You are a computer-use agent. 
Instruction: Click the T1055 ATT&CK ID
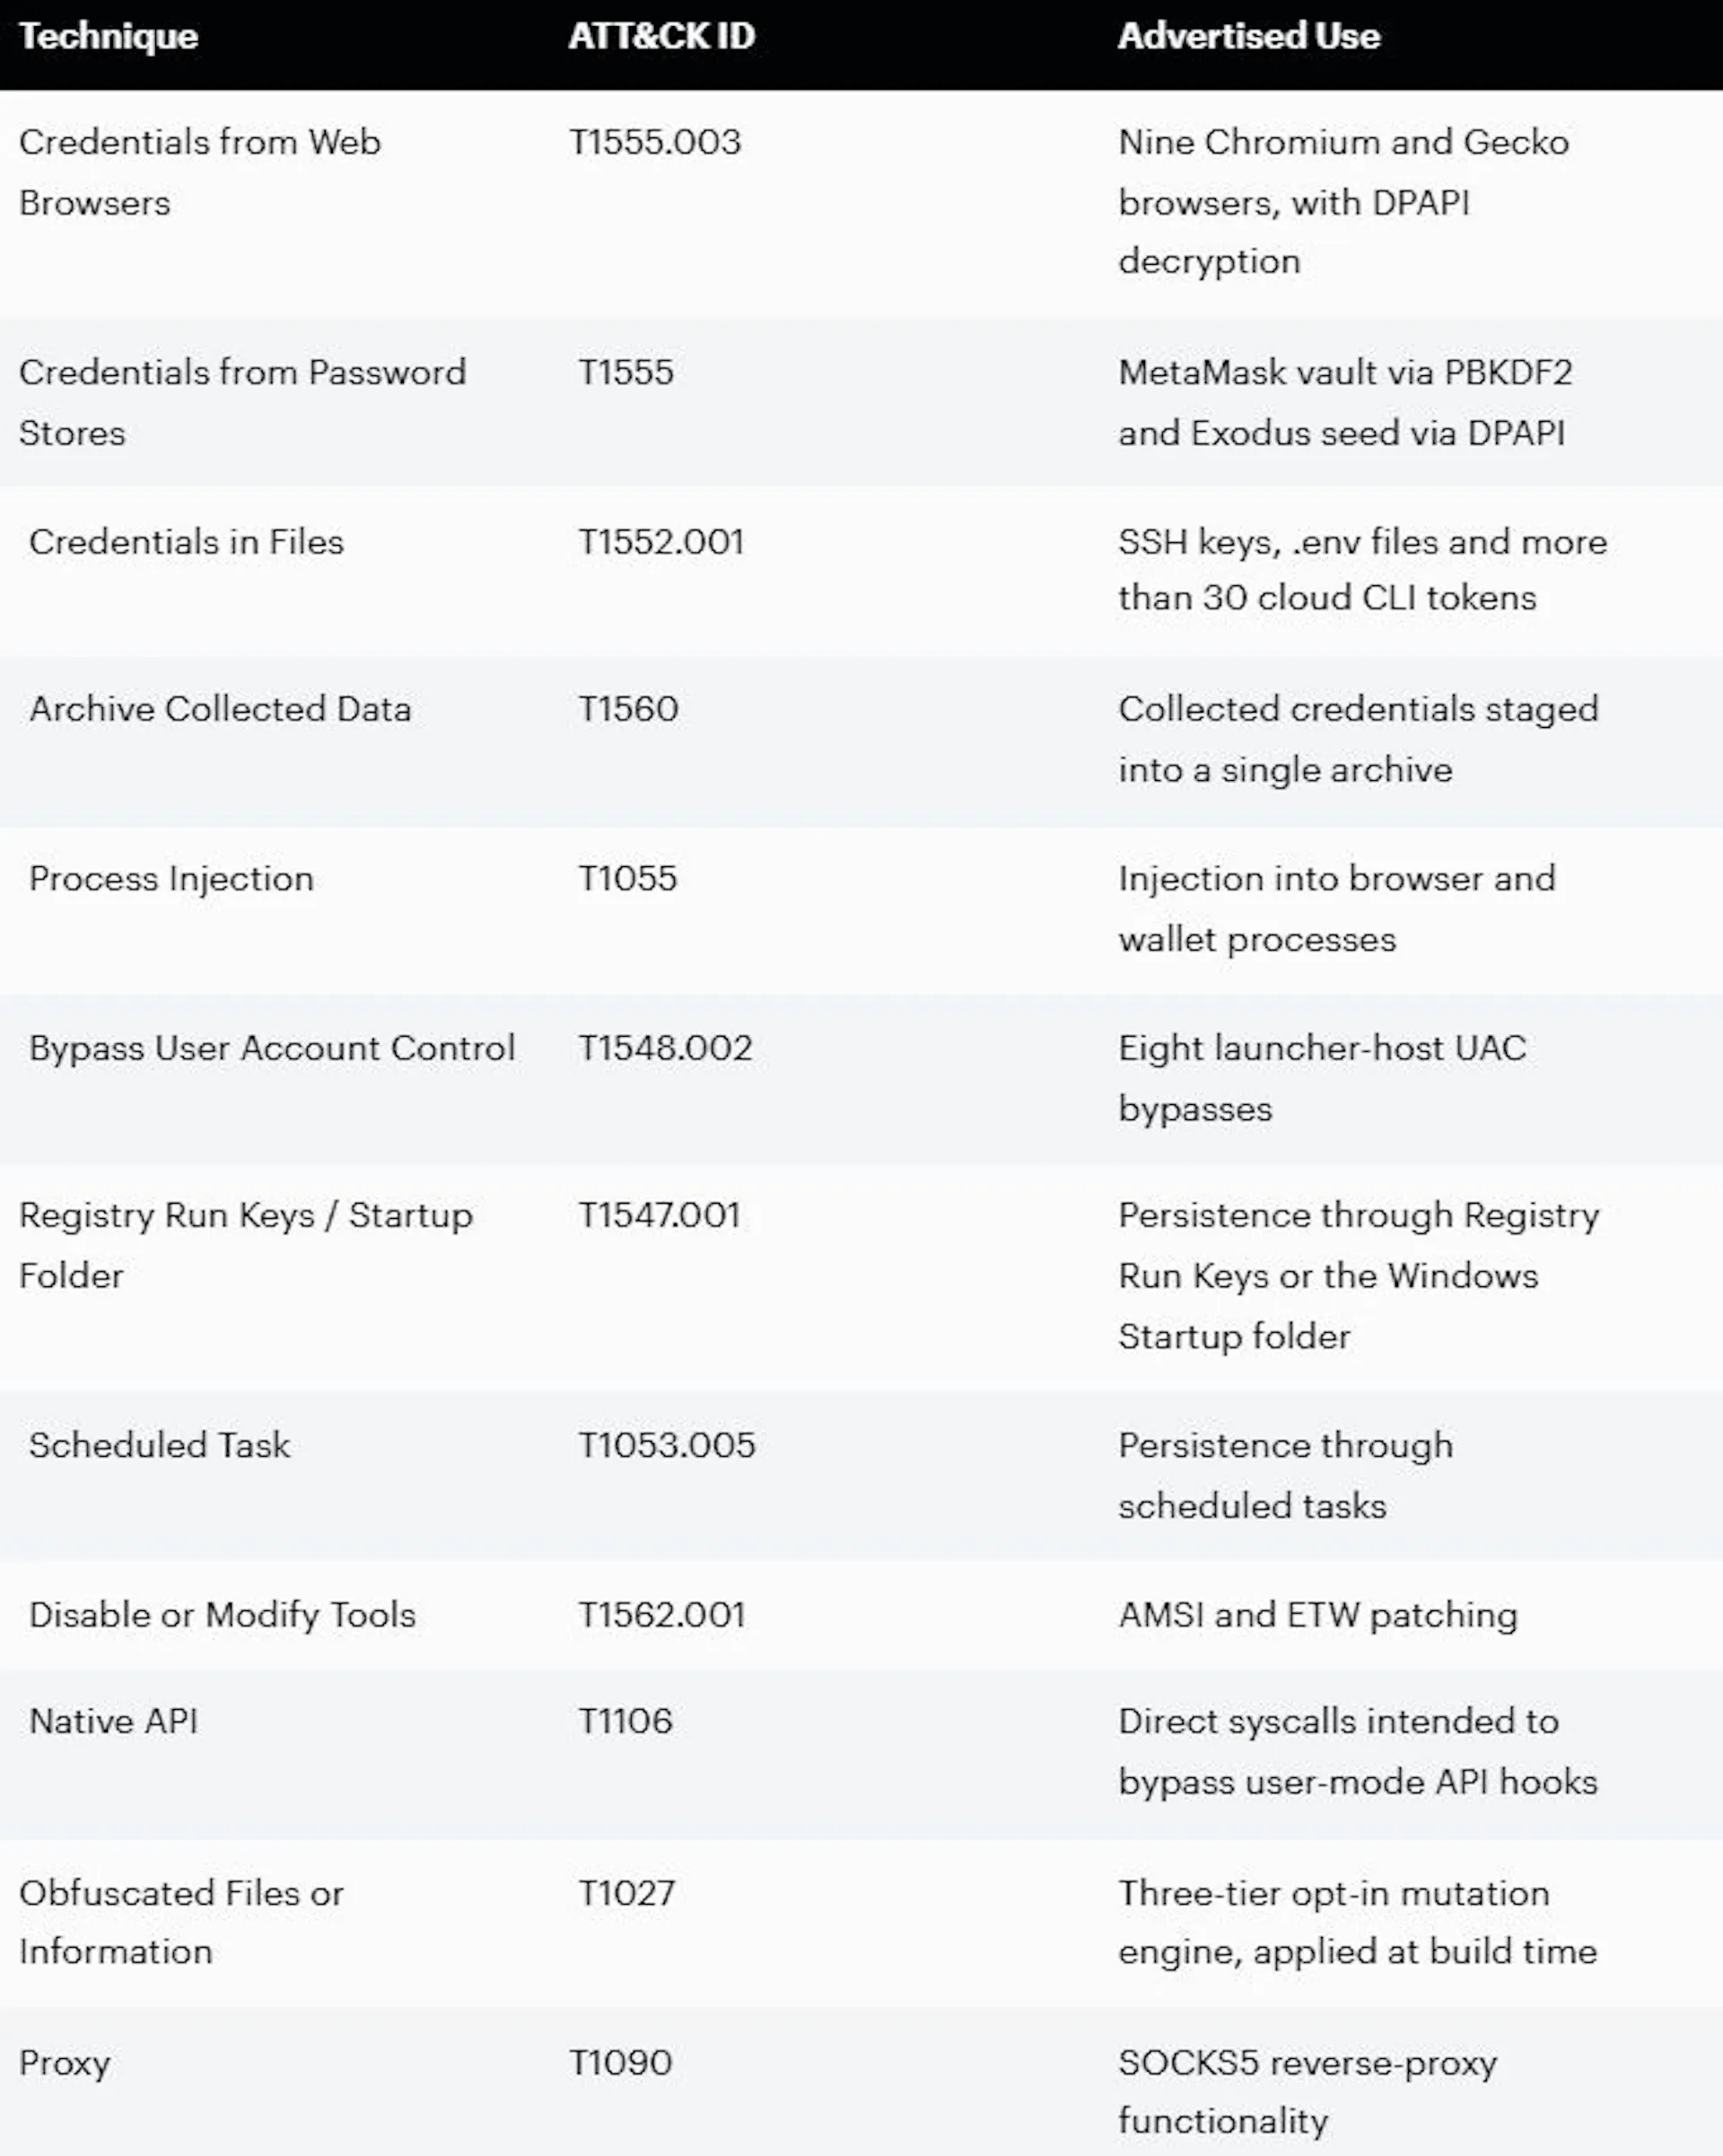coord(628,879)
